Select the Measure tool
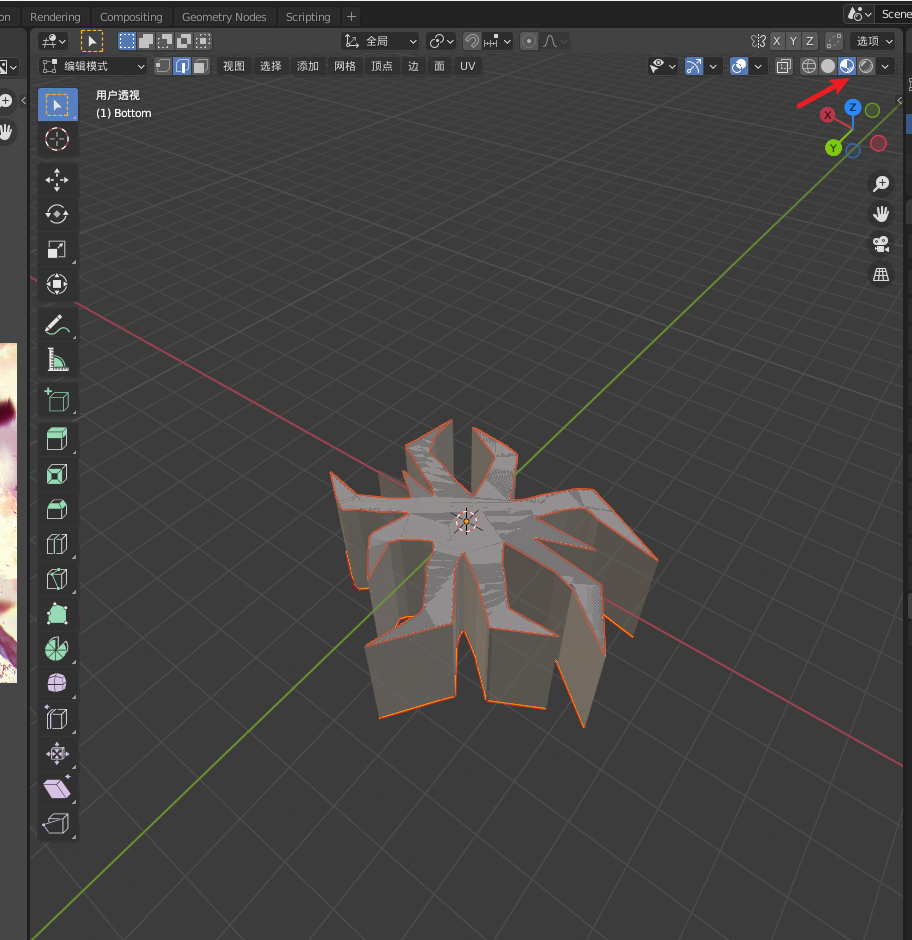The width and height of the screenshot is (912, 940). click(58, 360)
